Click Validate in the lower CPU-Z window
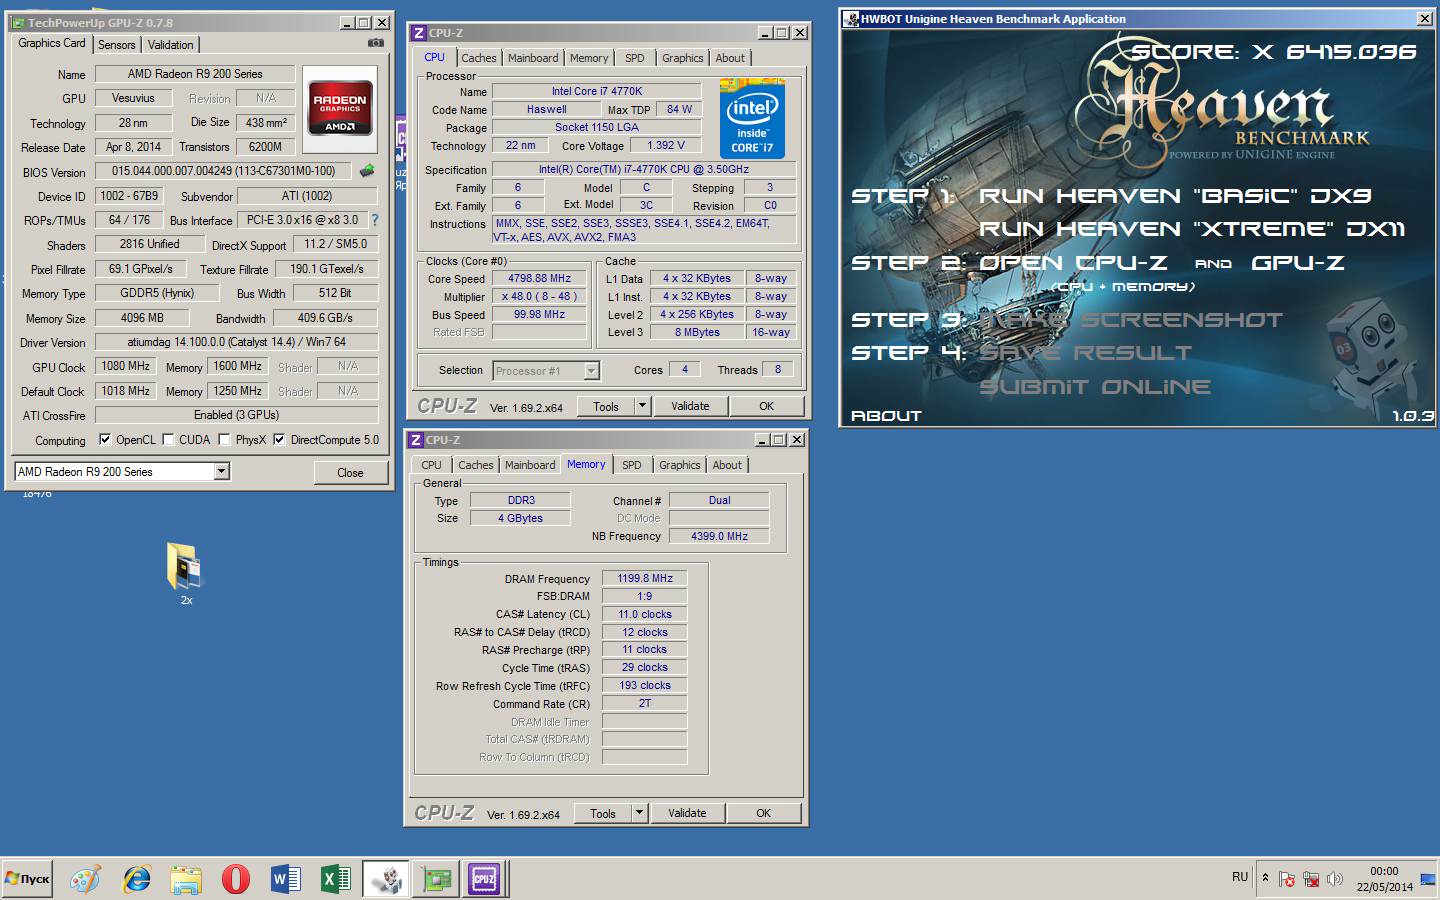 (x=687, y=813)
